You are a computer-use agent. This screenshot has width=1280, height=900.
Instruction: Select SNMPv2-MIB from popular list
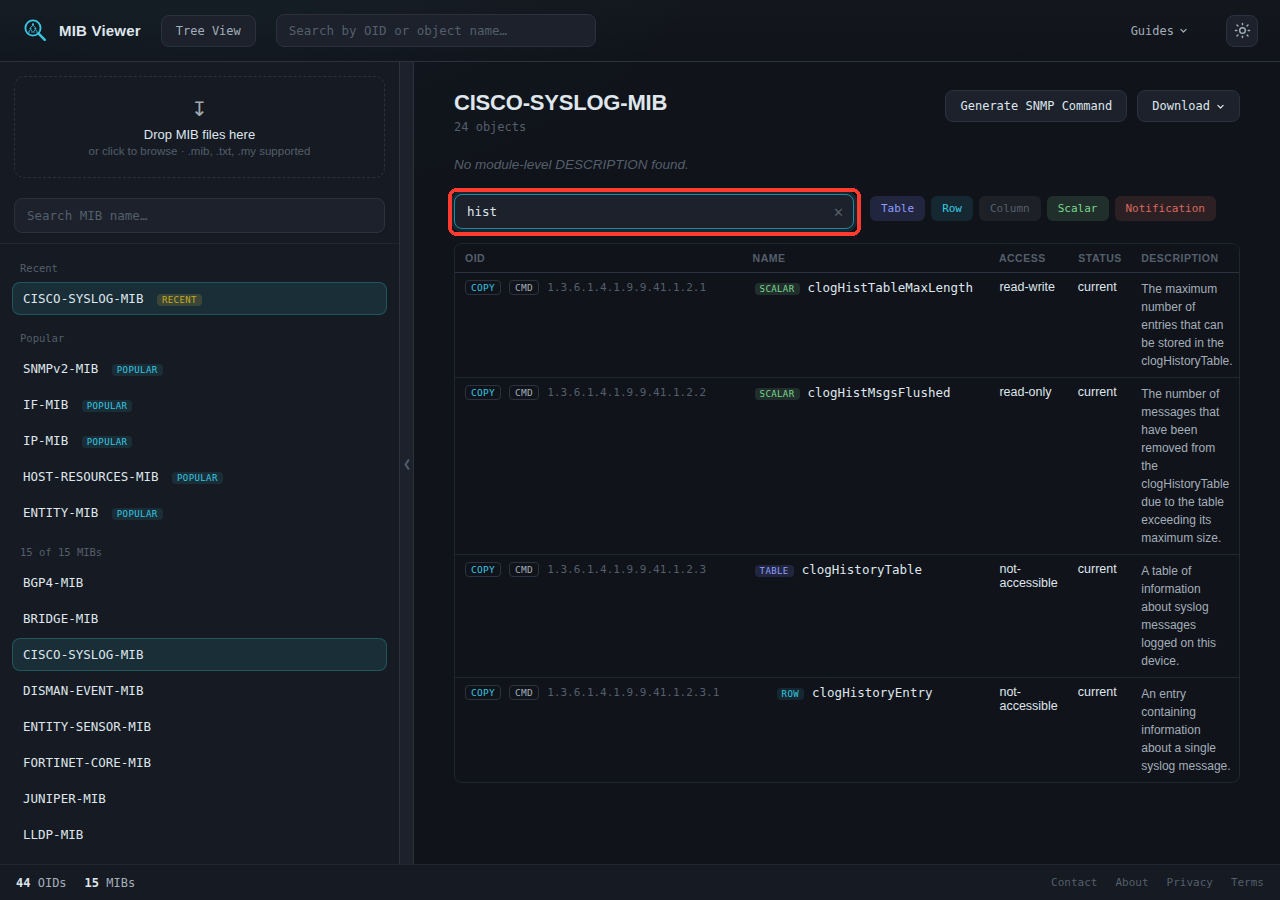(199, 369)
